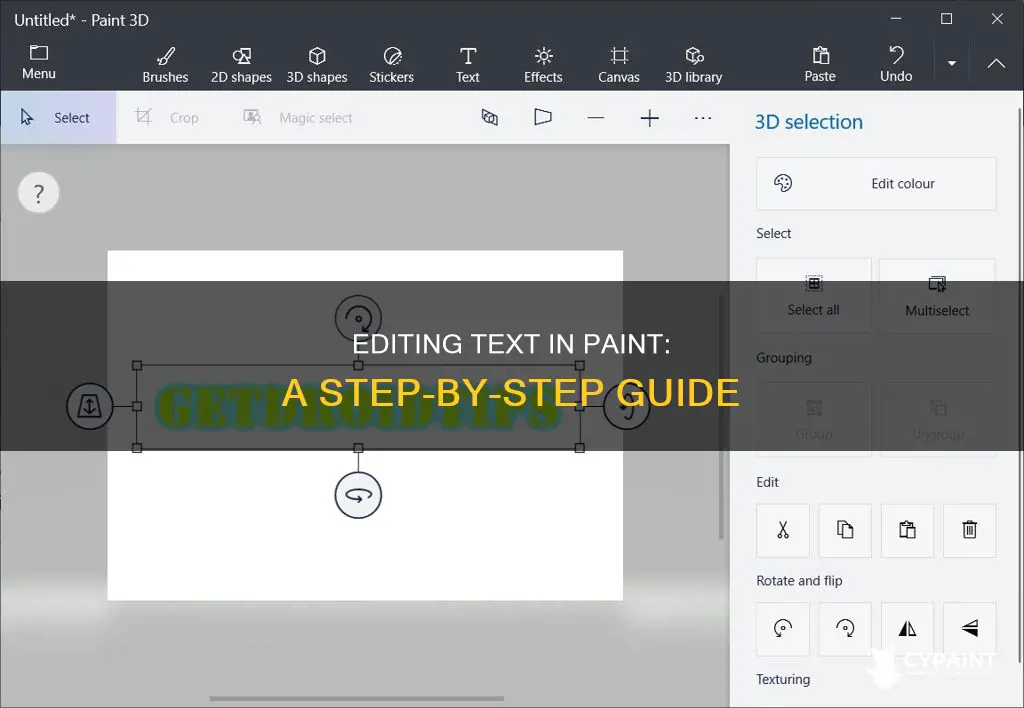Click the perspective view flag icon
1024x708 pixels.
(543, 118)
